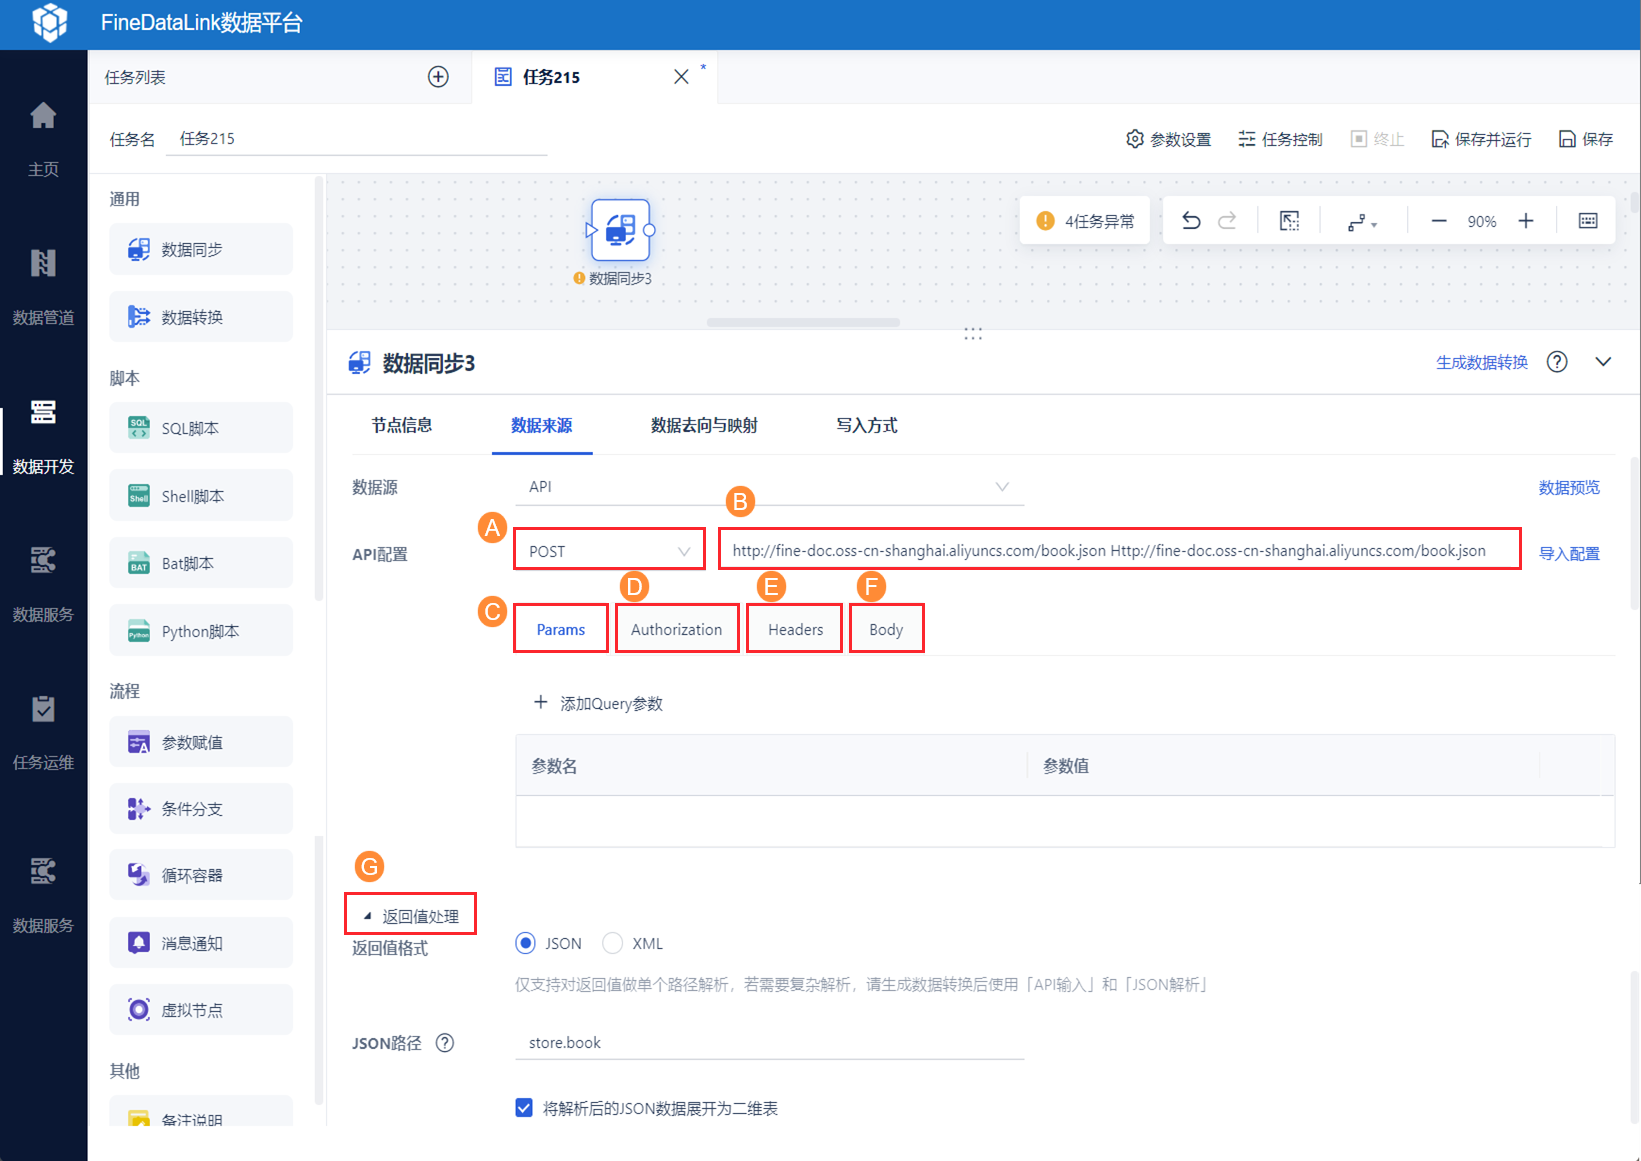The image size is (1641, 1161).
Task: Zoom out the canvas with minus
Action: [x=1439, y=221]
